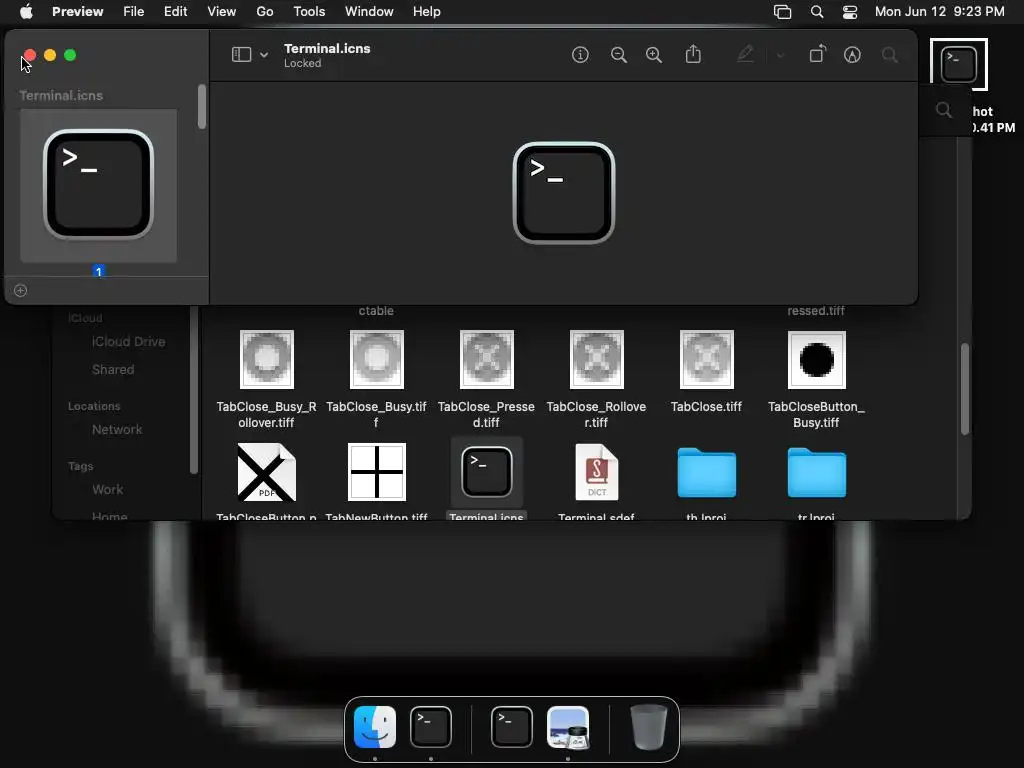The height and width of the screenshot is (768, 1024).
Task: Click the Preview sidebar scrollbar
Action: click(x=202, y=106)
